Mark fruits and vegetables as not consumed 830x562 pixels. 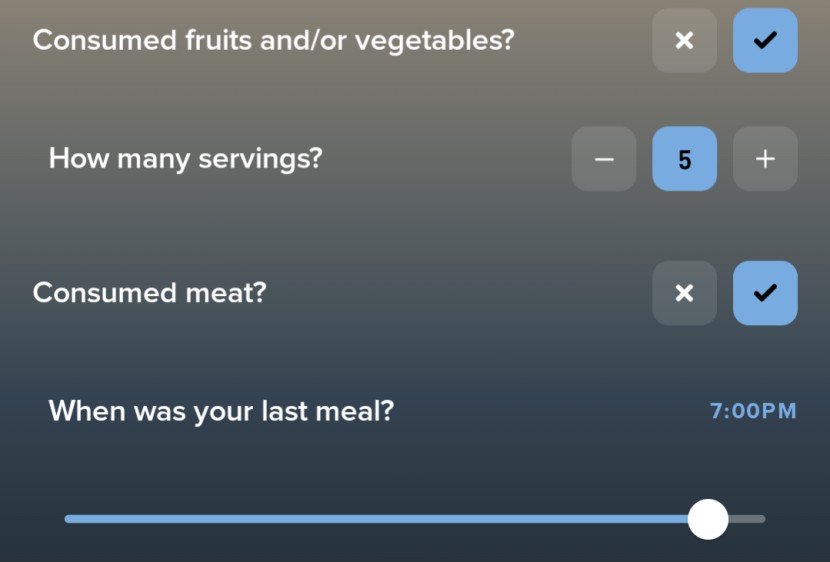click(684, 41)
